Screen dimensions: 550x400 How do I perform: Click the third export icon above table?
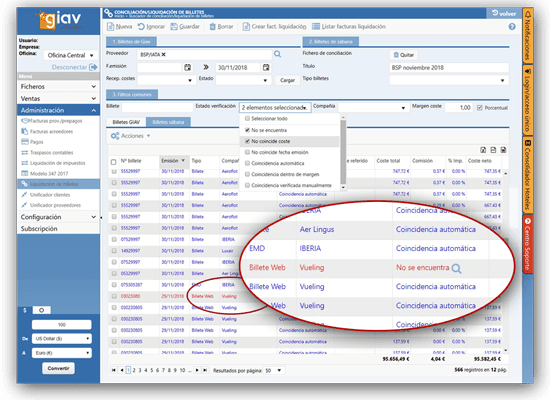pyautogui.click(x=503, y=150)
